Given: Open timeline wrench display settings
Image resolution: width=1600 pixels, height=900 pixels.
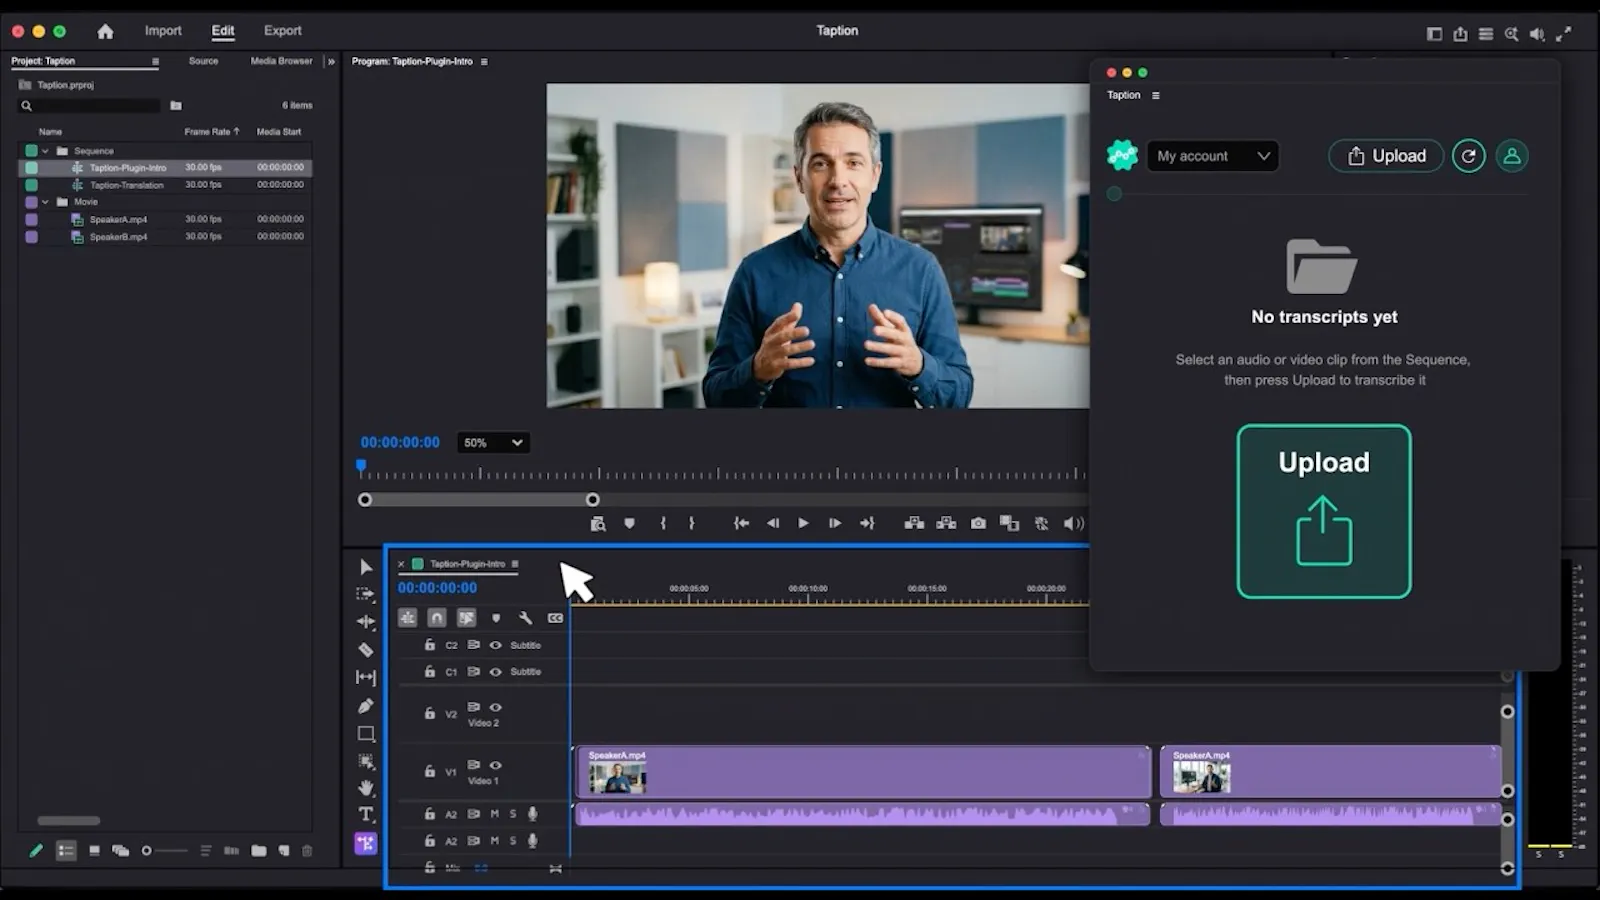Looking at the screenshot, I should 526,618.
